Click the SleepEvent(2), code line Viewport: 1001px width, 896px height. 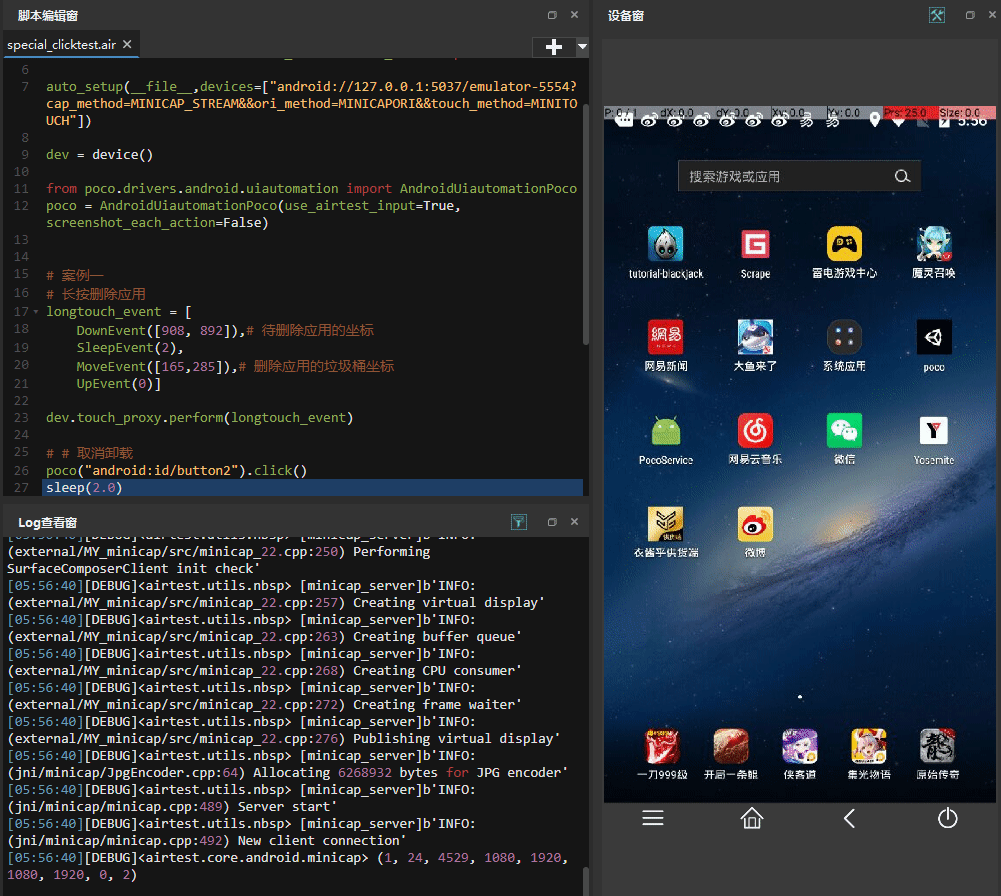point(130,348)
